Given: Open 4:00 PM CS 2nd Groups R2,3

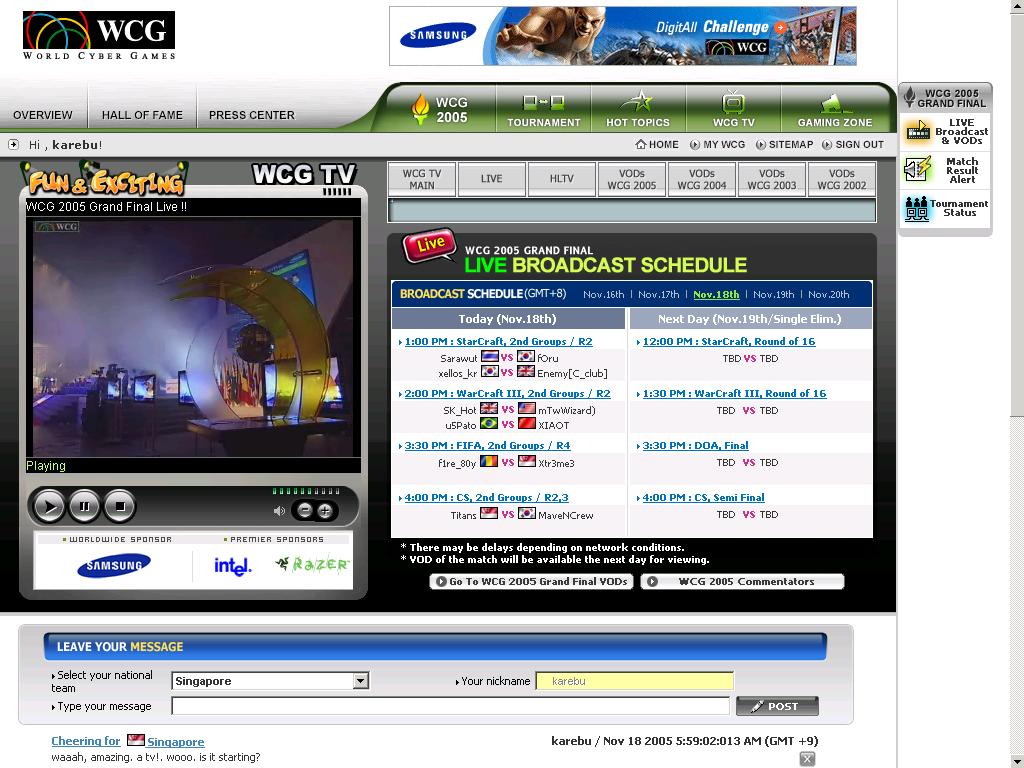Looking at the screenshot, I should point(487,498).
